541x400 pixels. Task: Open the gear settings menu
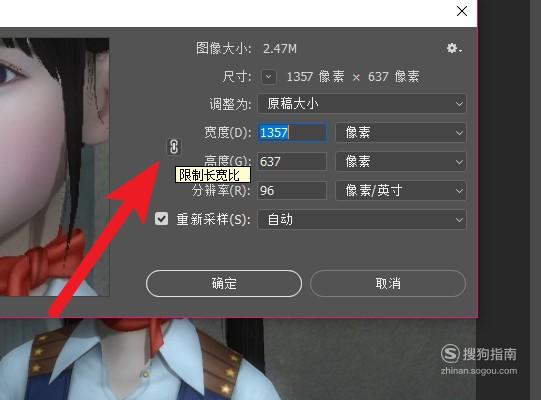(454, 48)
